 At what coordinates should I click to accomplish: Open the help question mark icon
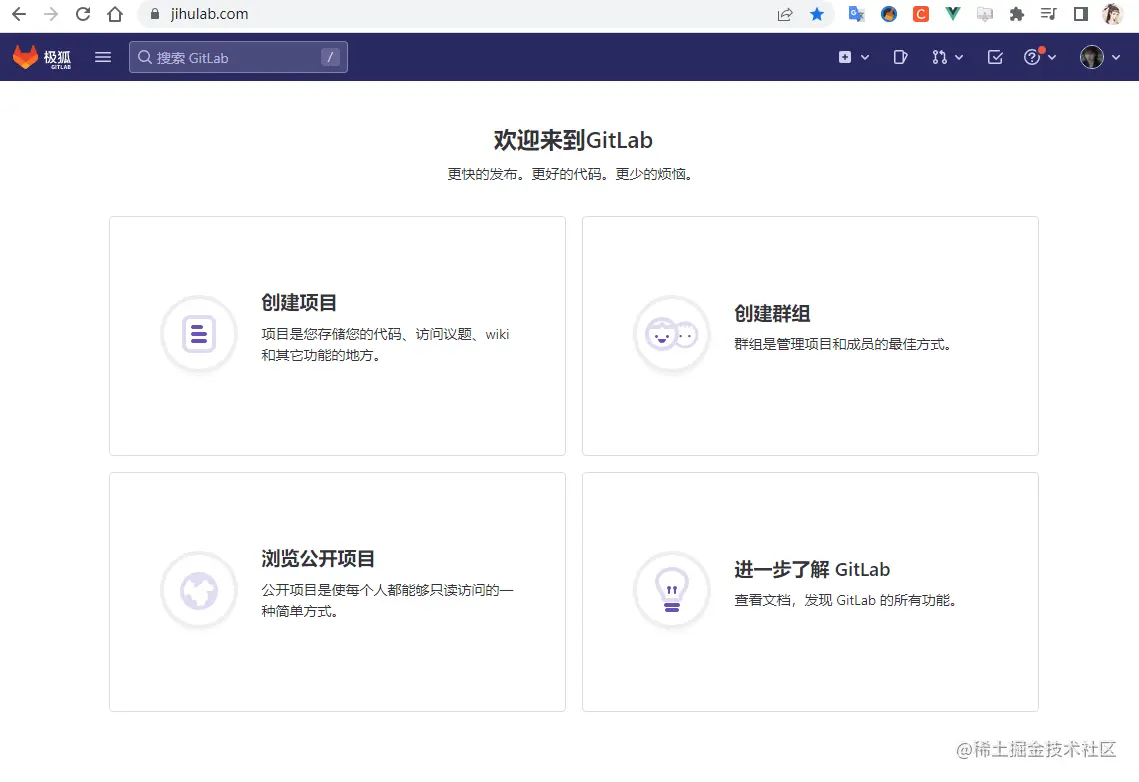click(x=1032, y=57)
